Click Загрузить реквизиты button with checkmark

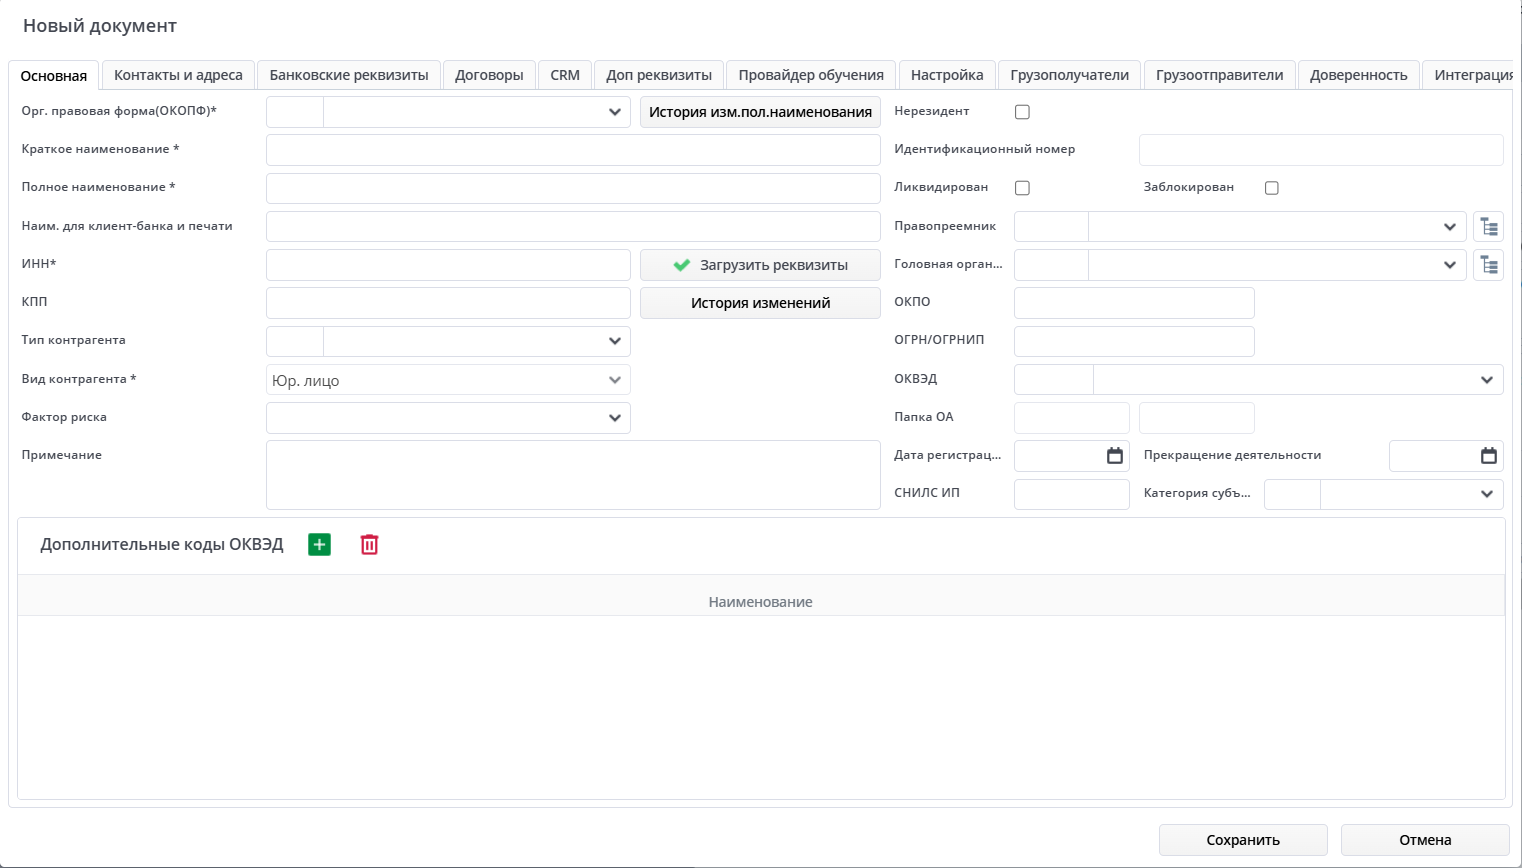tap(760, 265)
